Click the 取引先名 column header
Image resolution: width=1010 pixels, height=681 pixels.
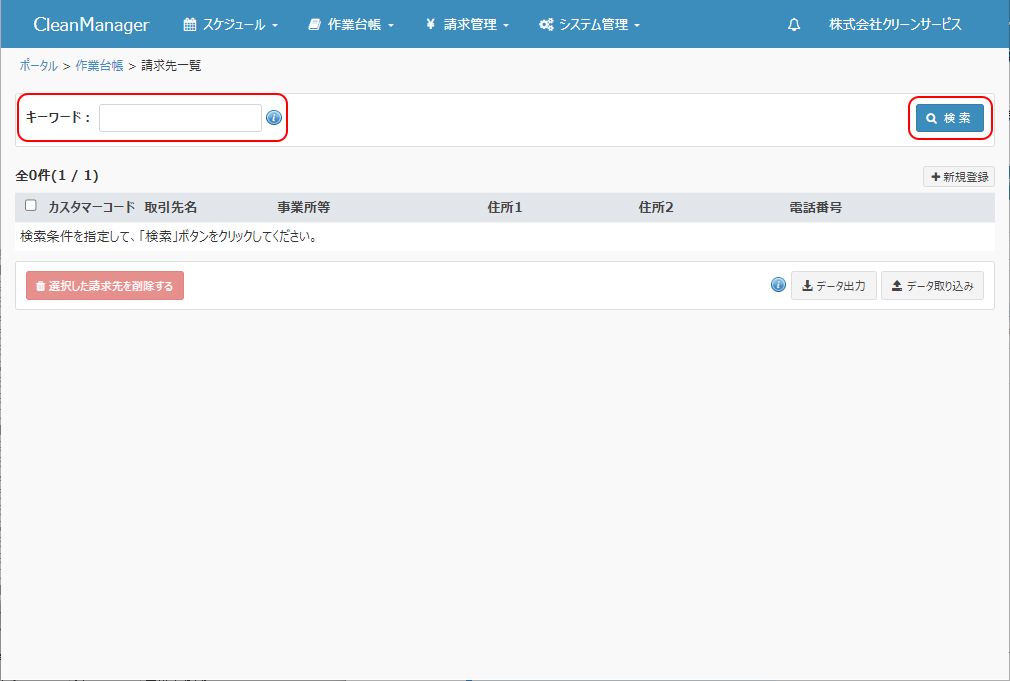171,207
